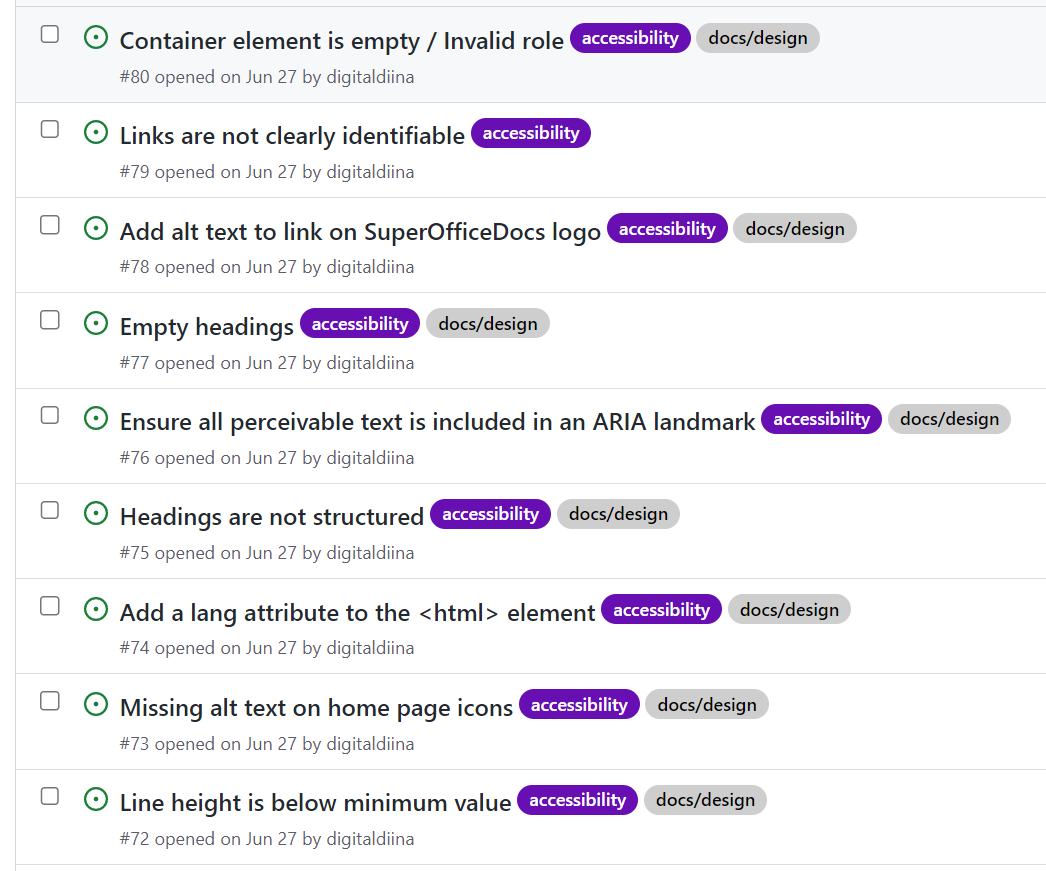Click the open issue icon for issue #78
Viewport: 1046px width, 871px height.
(x=96, y=228)
